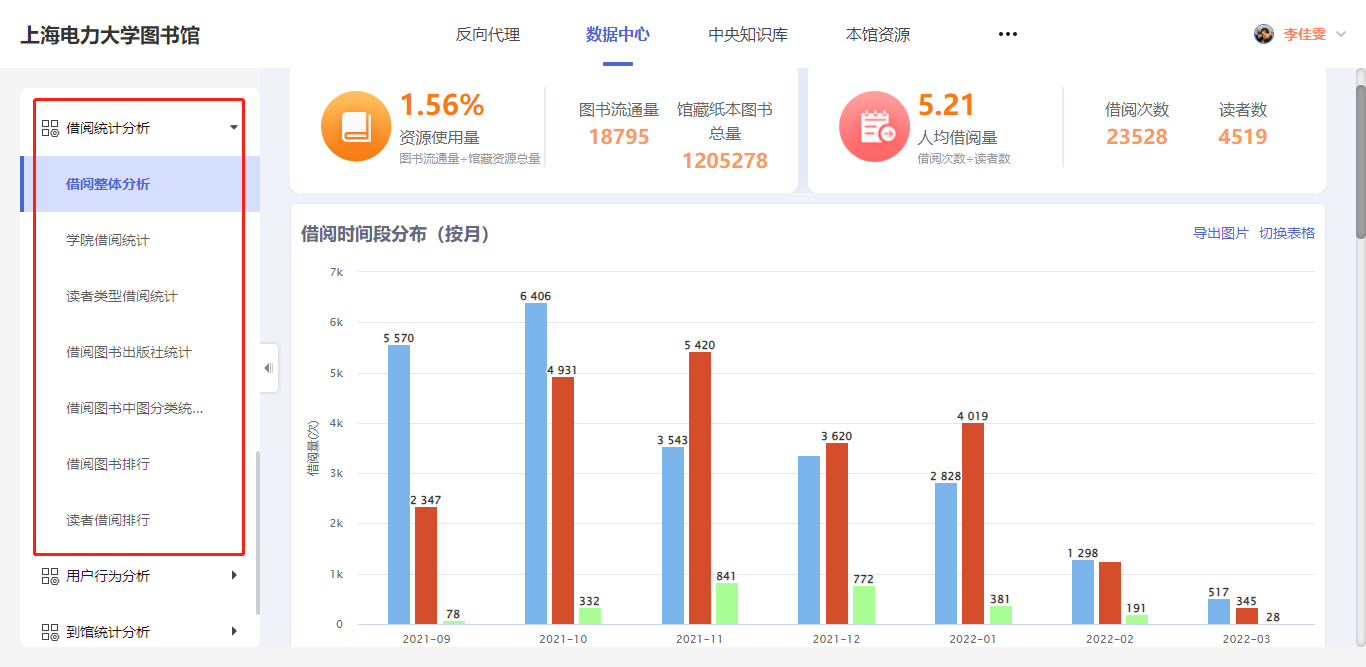Click the red bar valued 3 620
Image resolution: width=1366 pixels, height=667 pixels.
coord(837,533)
